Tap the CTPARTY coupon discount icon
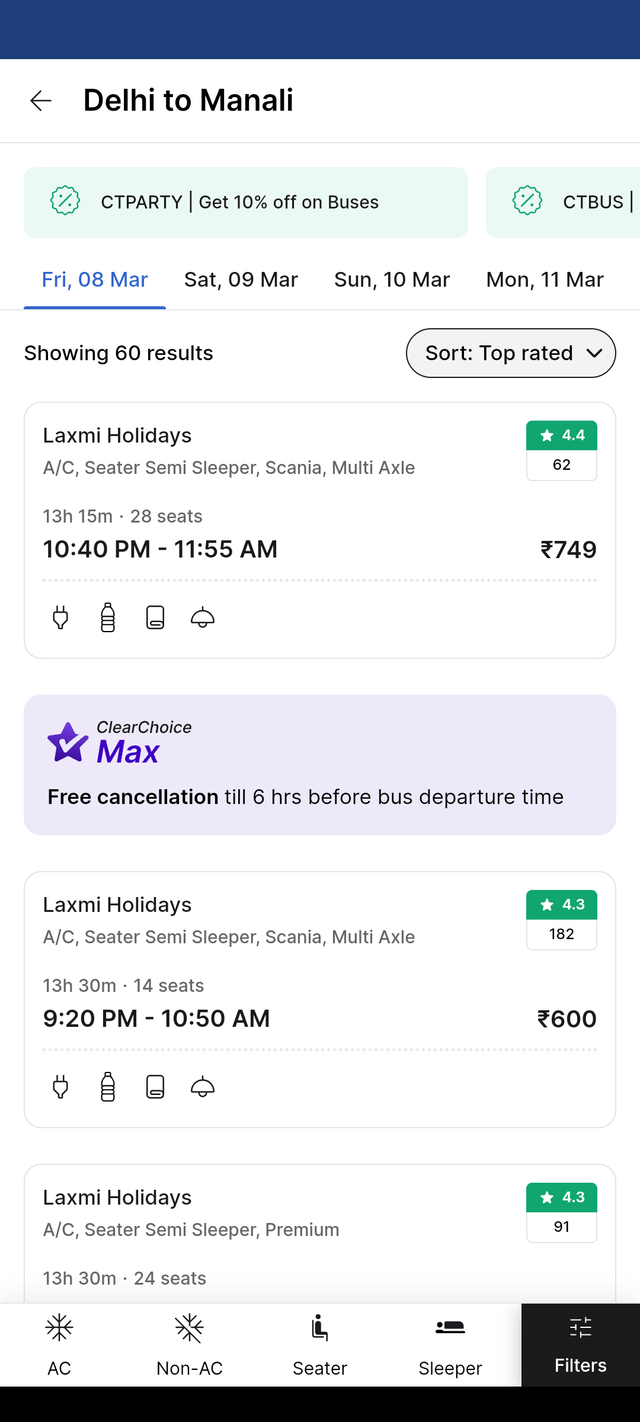The image size is (640, 1422). pos(65,202)
